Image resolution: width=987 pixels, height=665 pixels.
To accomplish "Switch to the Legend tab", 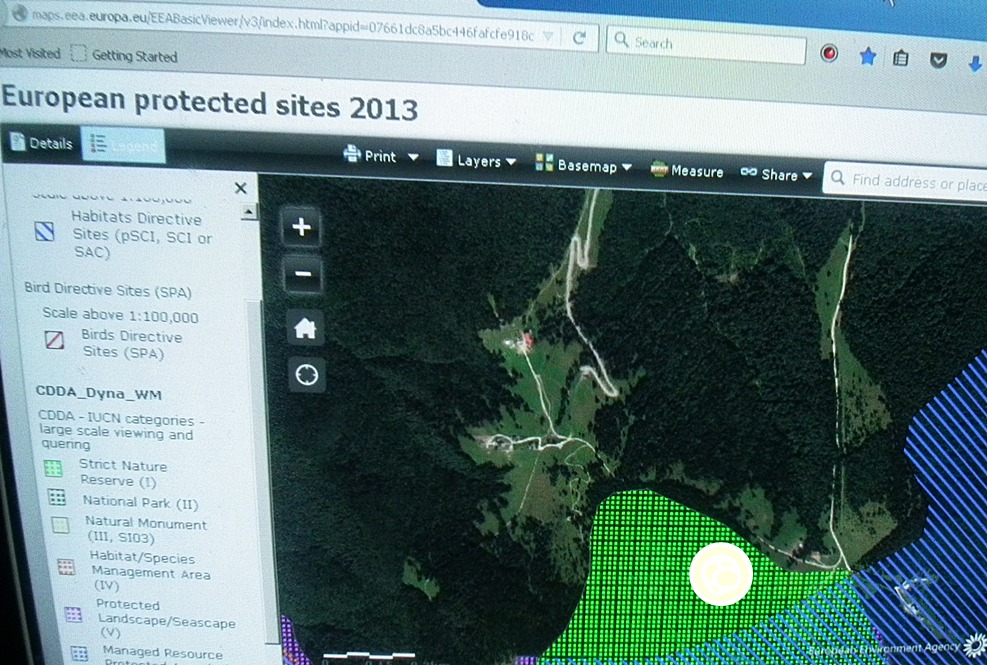I will 124,146.
